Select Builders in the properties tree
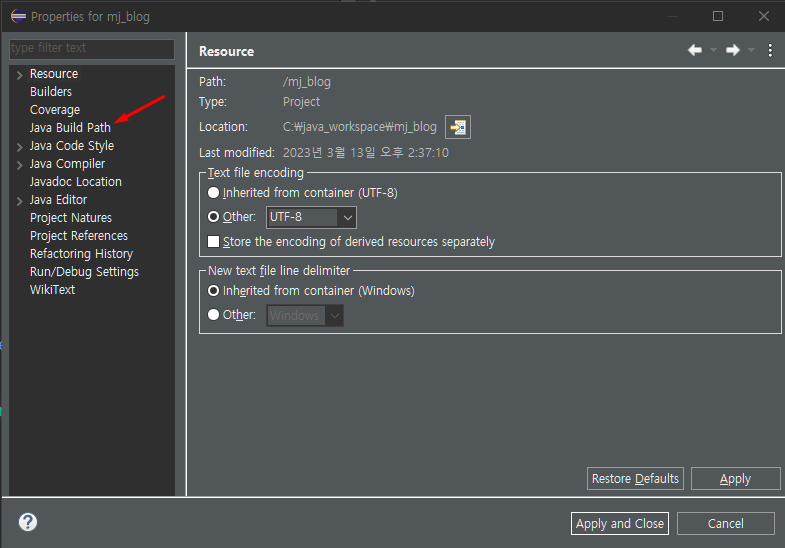The height and width of the screenshot is (548, 785). (x=51, y=92)
